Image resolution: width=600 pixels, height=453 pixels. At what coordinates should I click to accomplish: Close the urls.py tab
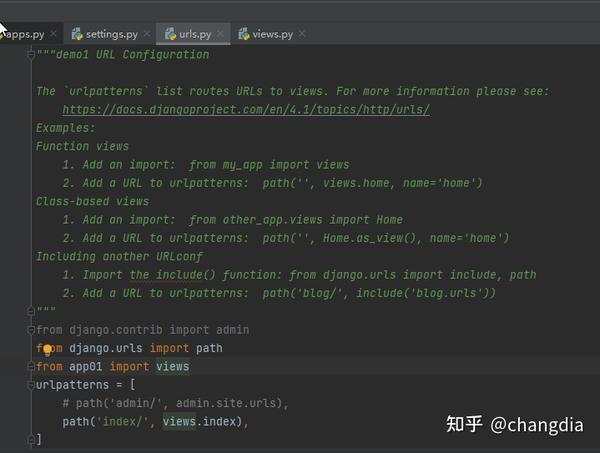point(220,34)
